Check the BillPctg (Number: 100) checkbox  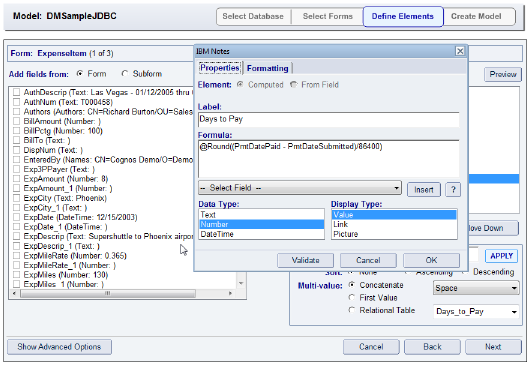click(16, 130)
